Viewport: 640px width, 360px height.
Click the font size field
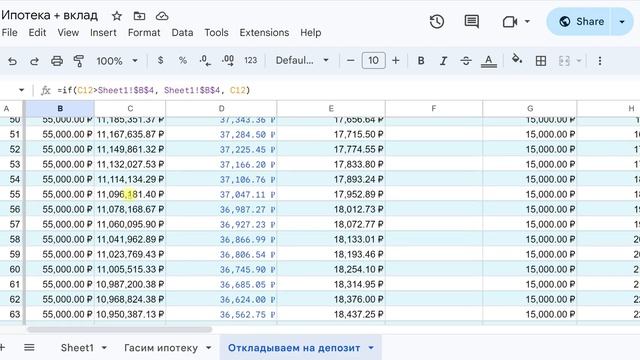click(373, 61)
